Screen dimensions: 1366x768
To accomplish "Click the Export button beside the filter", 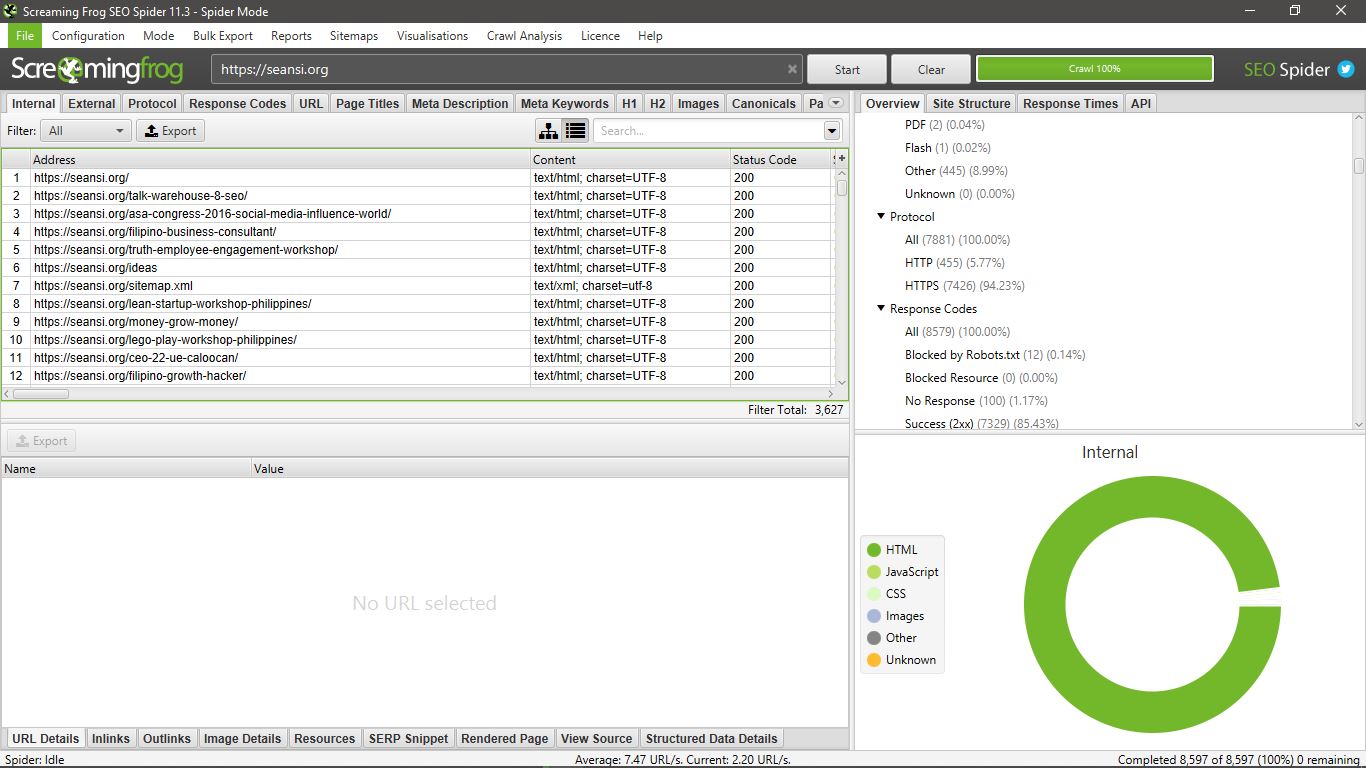I will click(170, 131).
